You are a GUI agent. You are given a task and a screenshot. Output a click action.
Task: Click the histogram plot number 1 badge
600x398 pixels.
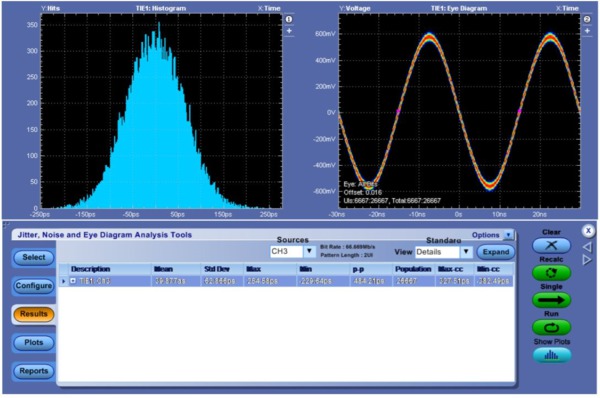289,19
